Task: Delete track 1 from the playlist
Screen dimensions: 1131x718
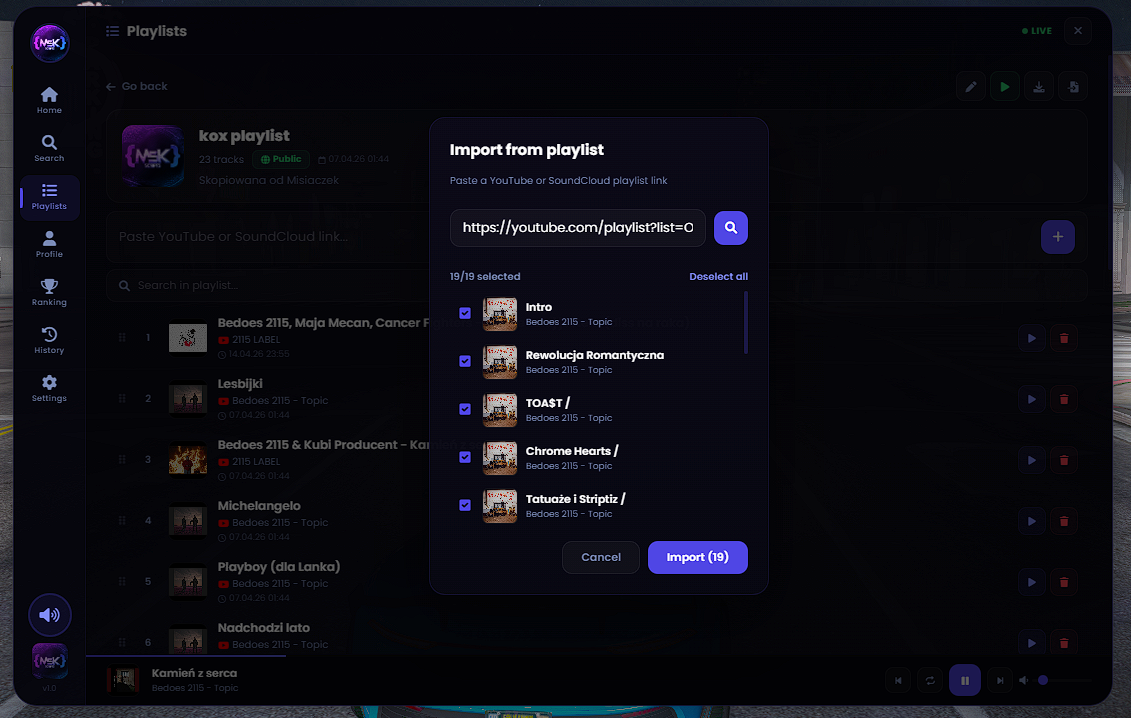Action: tap(1064, 338)
